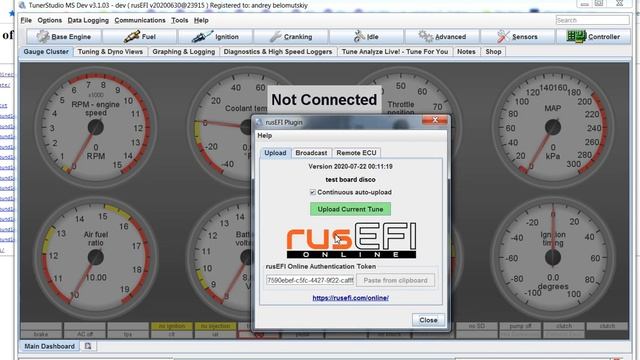Click the Air fuel ratio gauge
The height and width of the screenshot is (360, 640).
coord(96,257)
